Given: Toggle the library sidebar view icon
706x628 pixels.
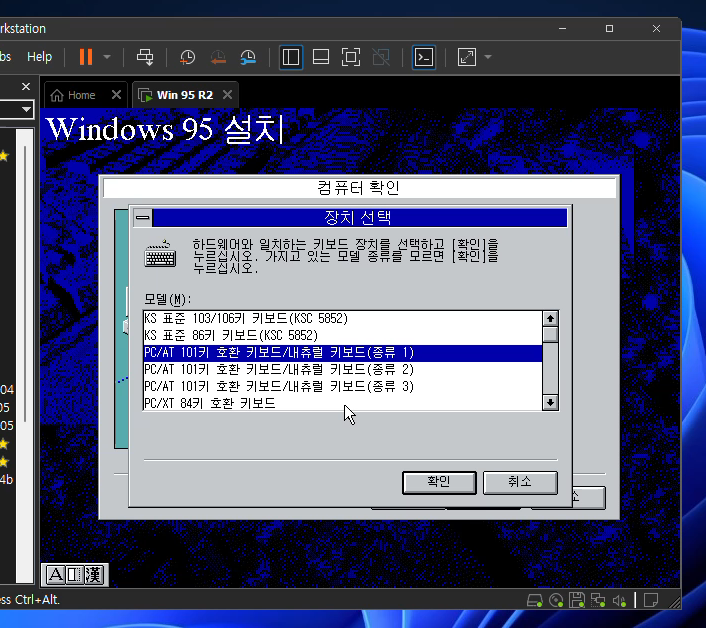Looking at the screenshot, I should [x=291, y=57].
